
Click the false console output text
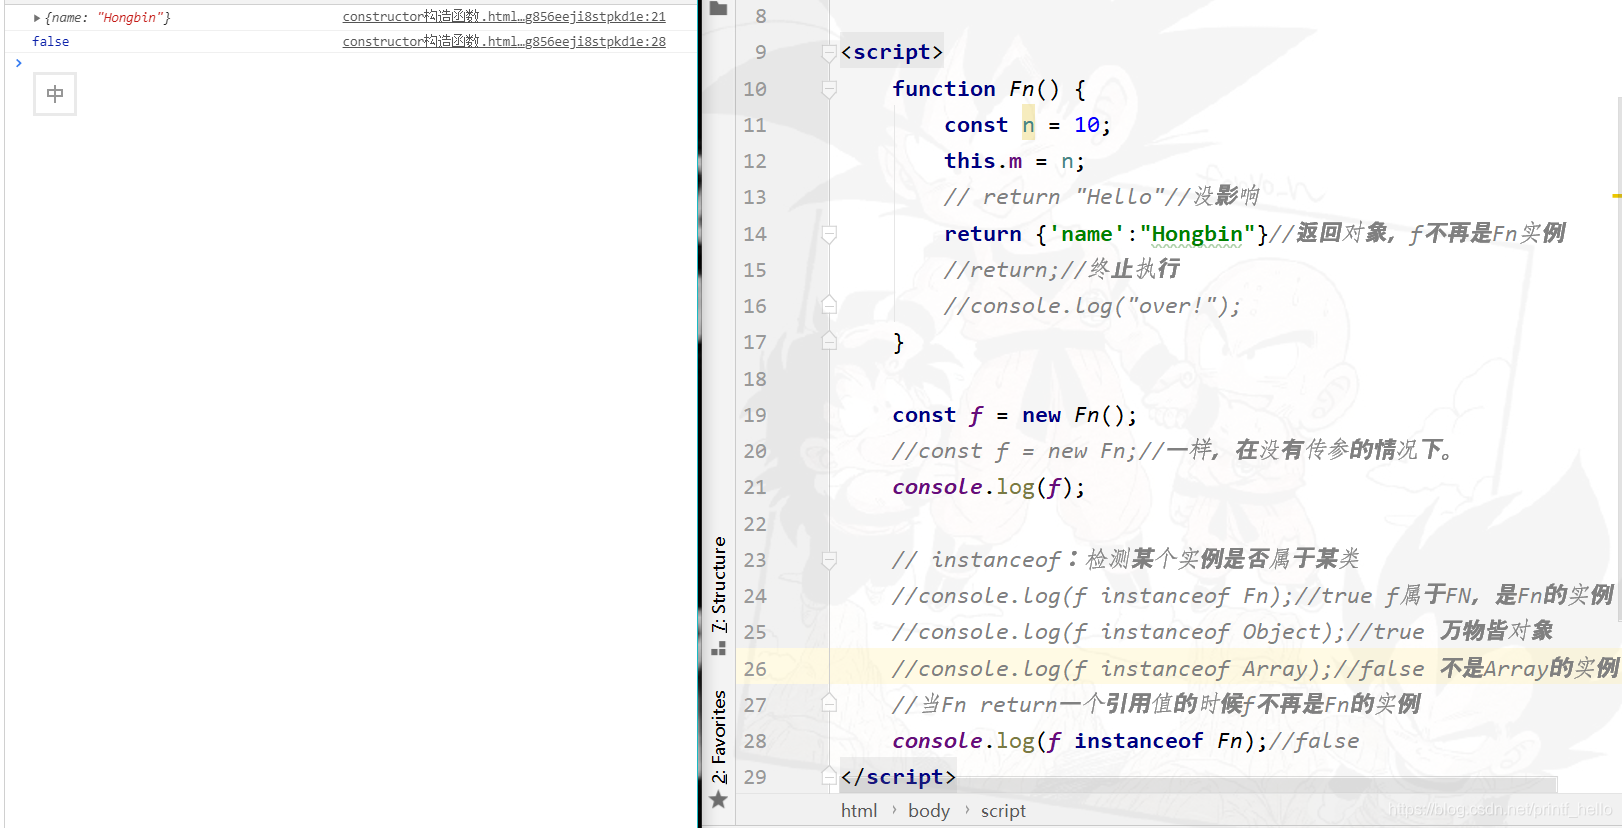50,41
